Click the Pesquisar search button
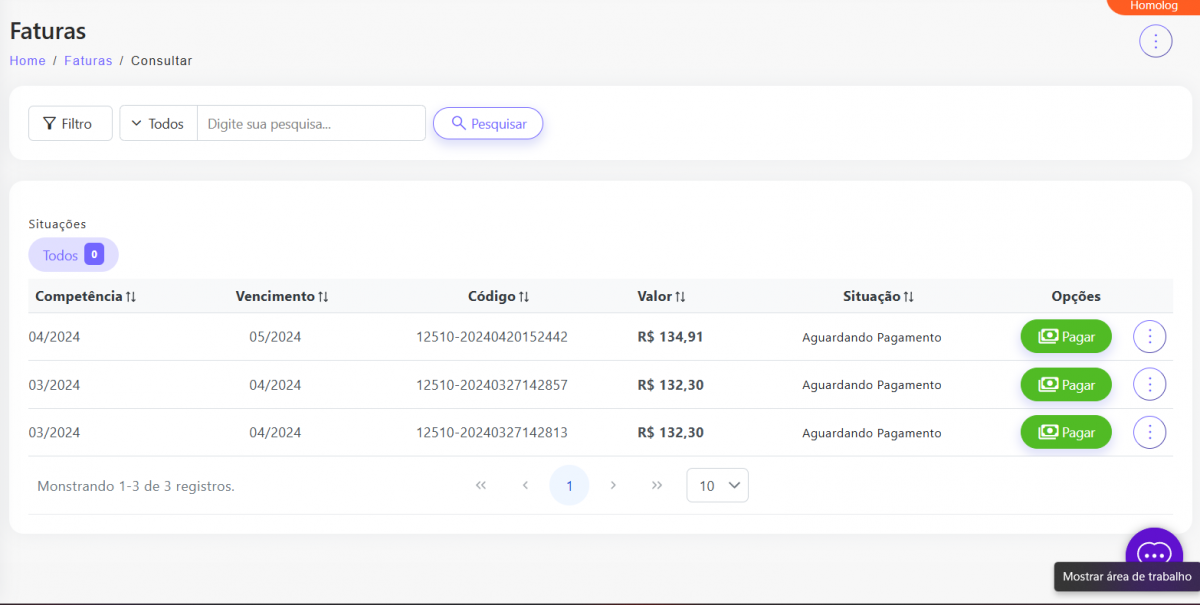The image size is (1200, 605). (x=488, y=124)
